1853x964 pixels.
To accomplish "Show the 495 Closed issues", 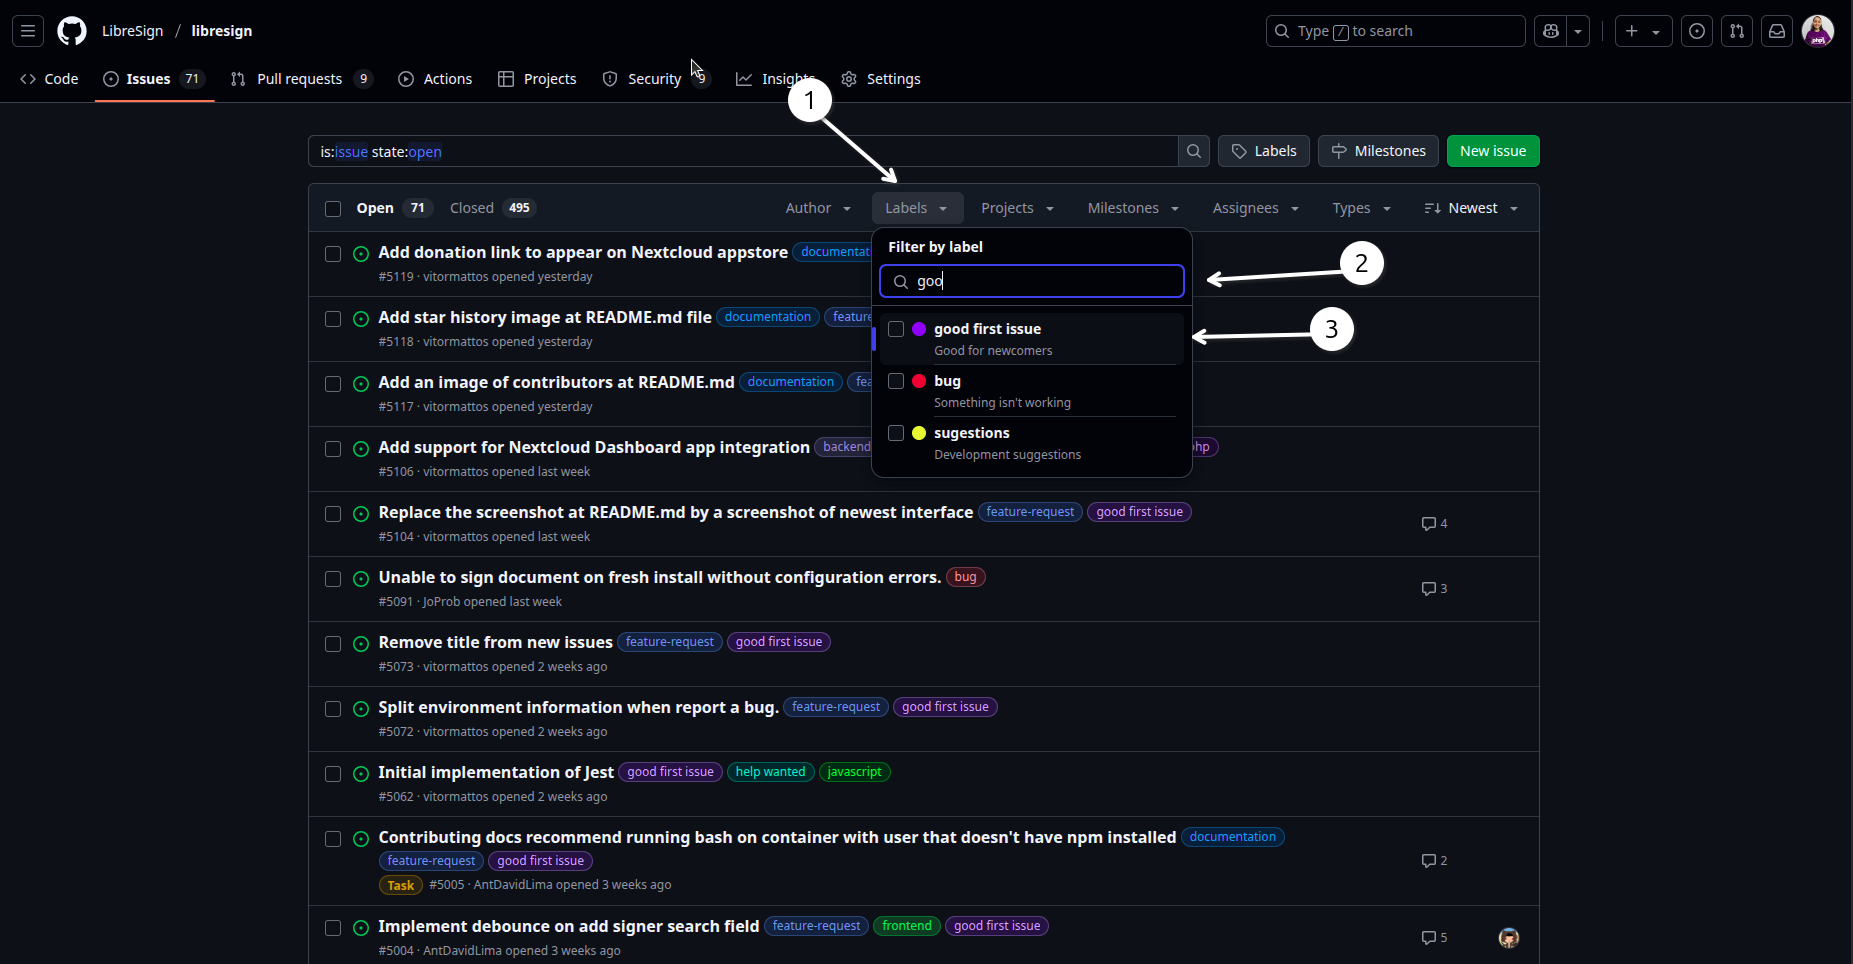I will tap(493, 208).
